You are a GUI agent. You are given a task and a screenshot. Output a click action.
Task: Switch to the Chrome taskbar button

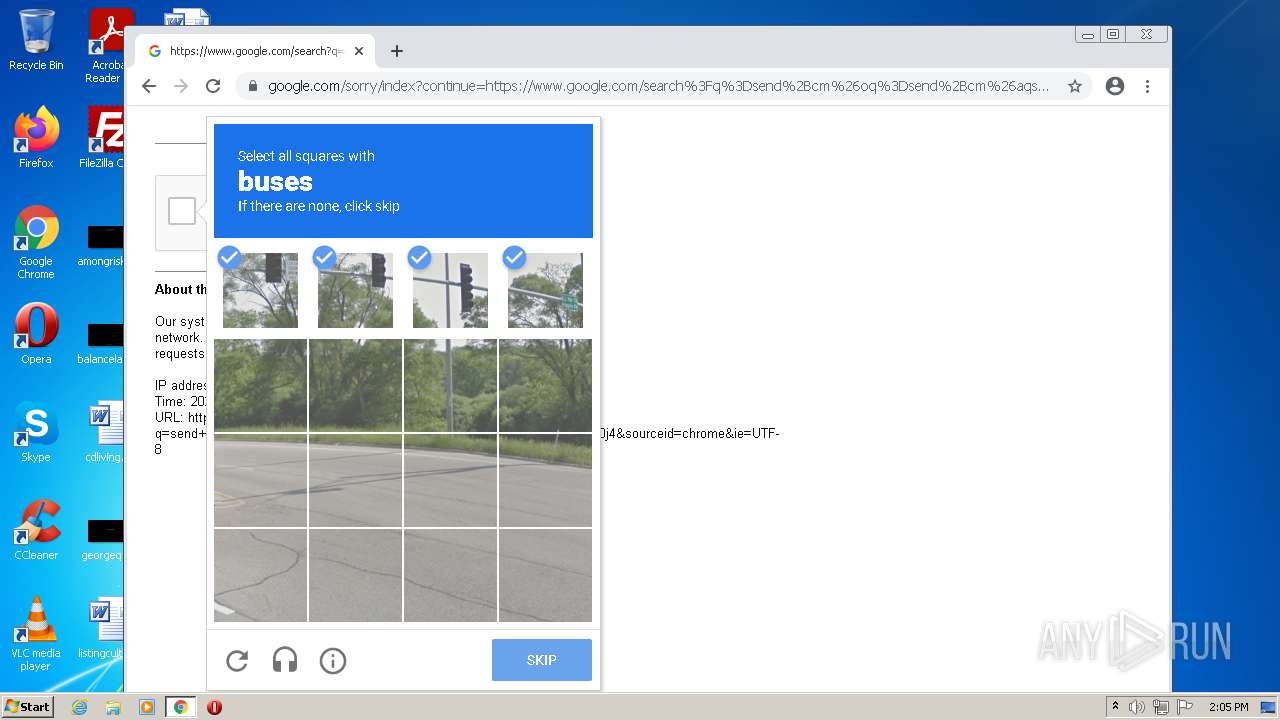click(x=181, y=707)
